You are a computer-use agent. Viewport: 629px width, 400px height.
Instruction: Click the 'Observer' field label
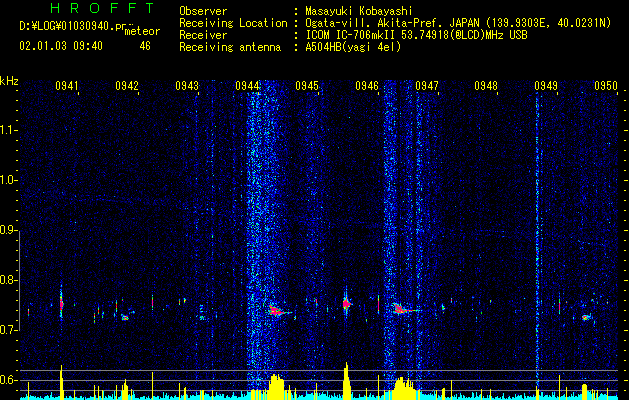point(203,11)
